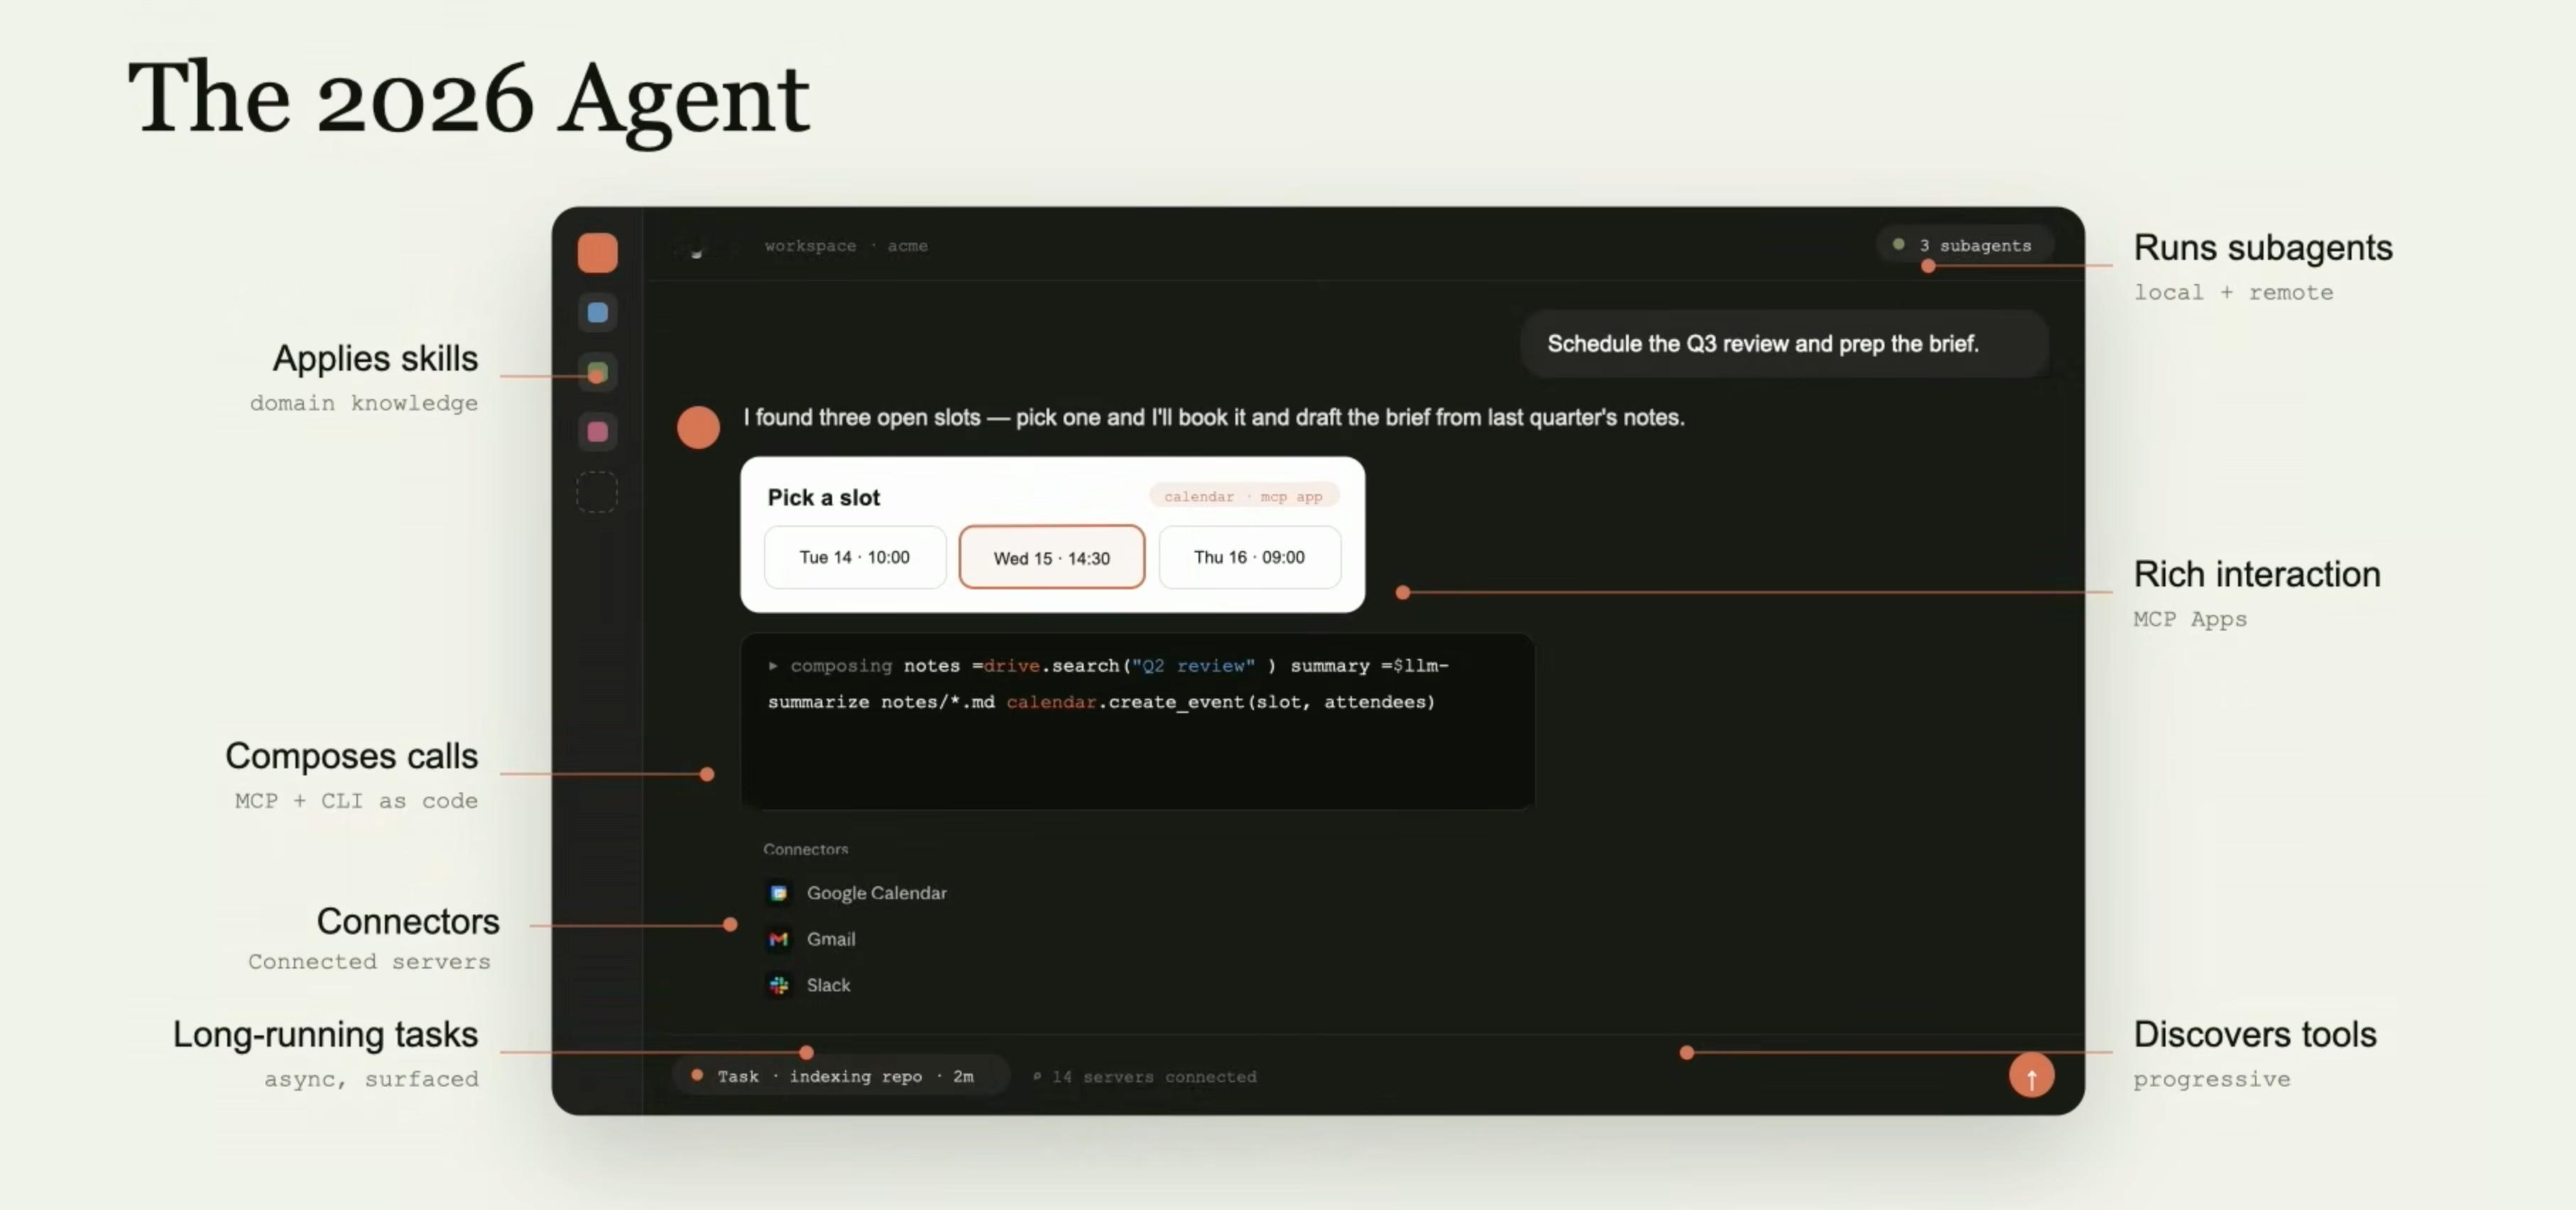Click the orange square sidebar icon
Image resolution: width=2576 pixels, height=1210 pixels.
tap(597, 253)
